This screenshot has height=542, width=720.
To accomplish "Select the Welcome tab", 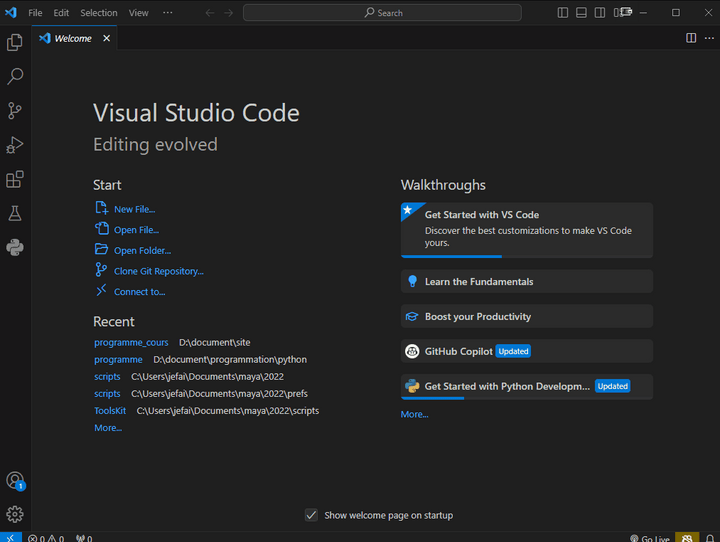I will pyautogui.click(x=74, y=38).
